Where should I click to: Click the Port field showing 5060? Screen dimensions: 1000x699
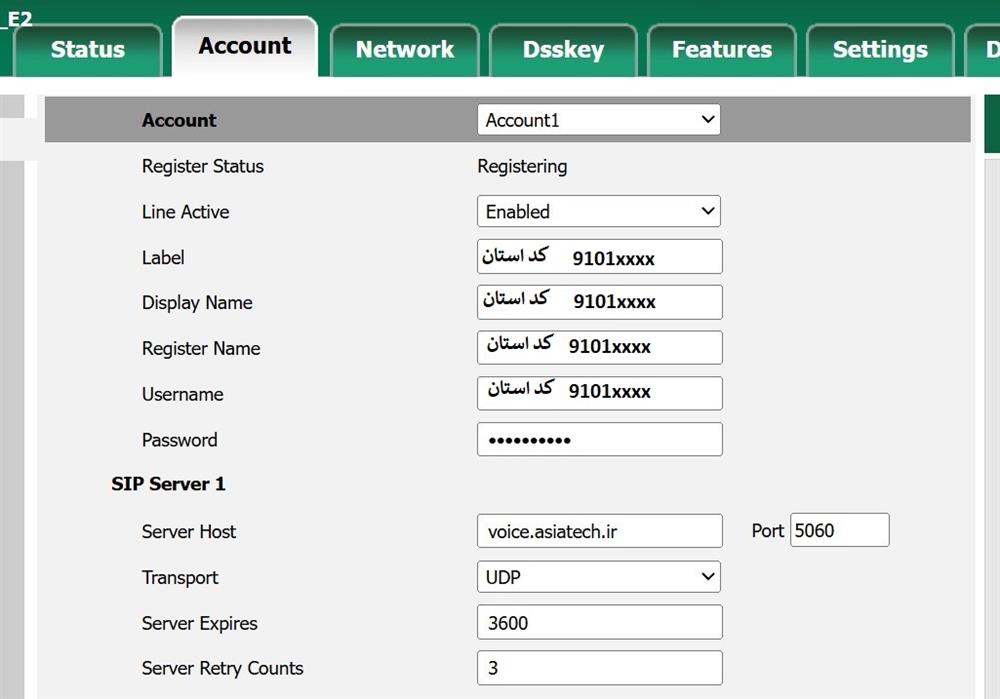click(x=839, y=531)
